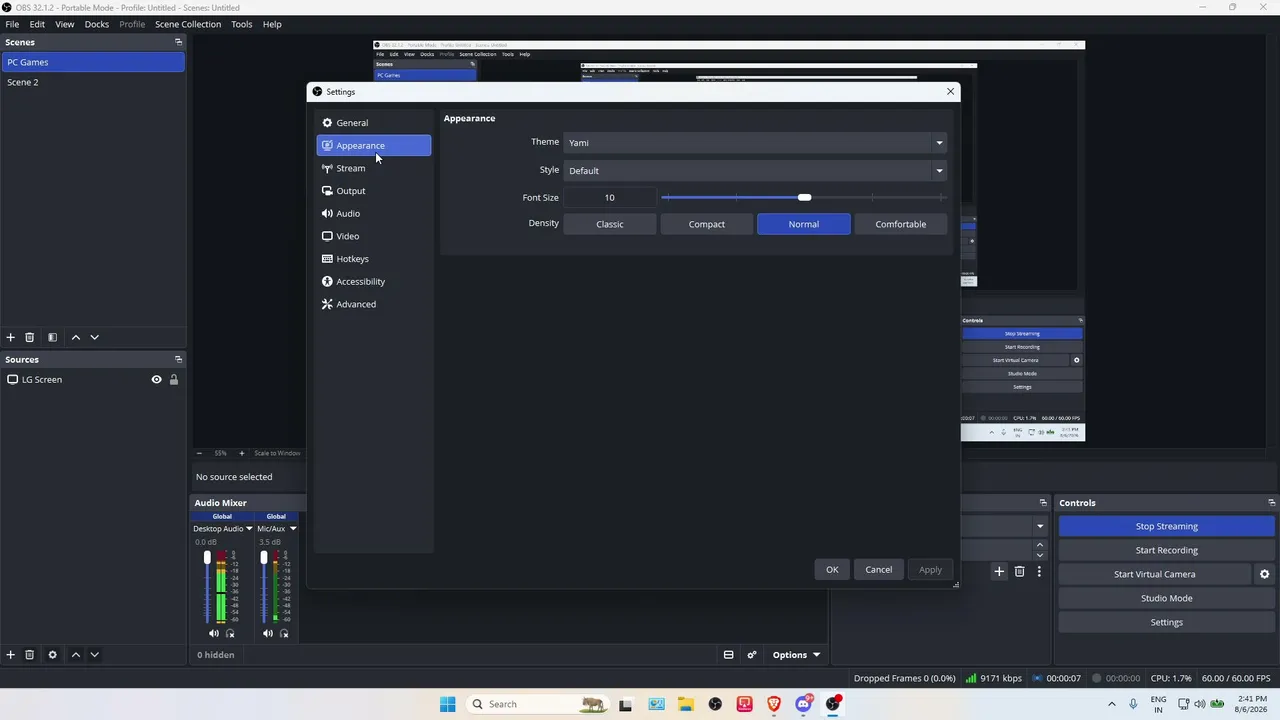Click Cancel in Settings dialog
Viewport: 1280px width, 720px height.
879,570
